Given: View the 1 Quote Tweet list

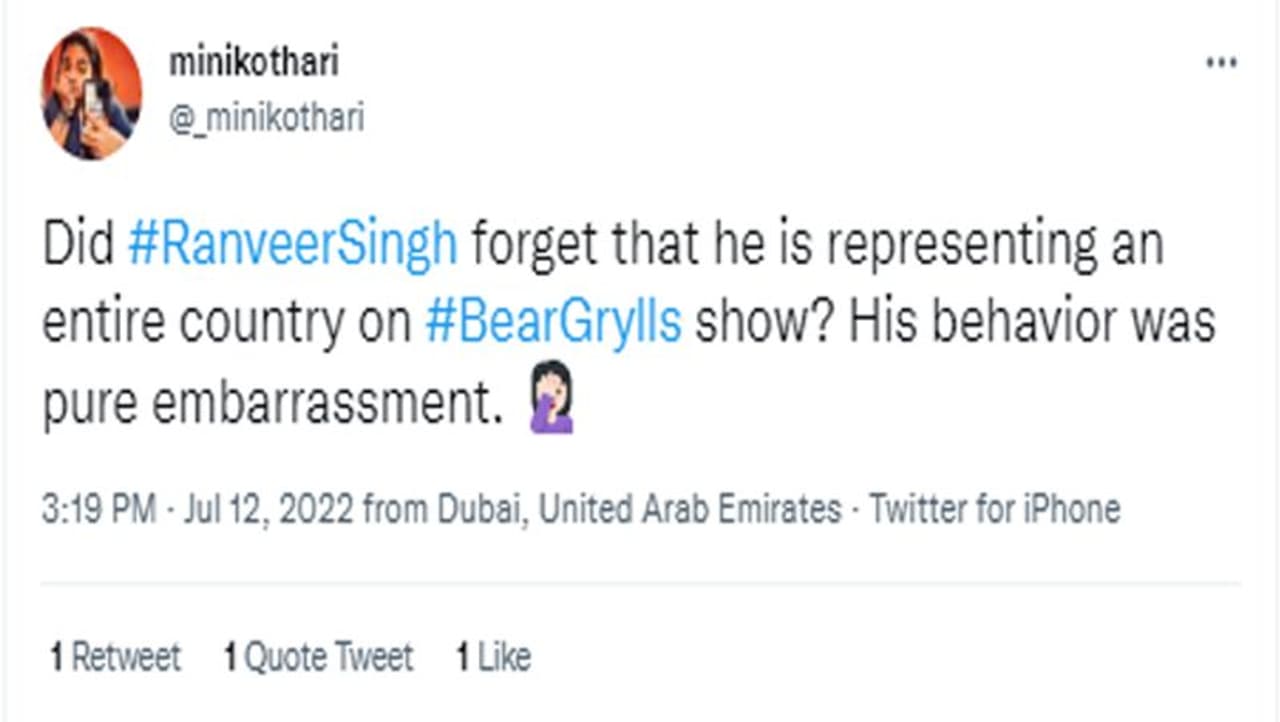Looking at the screenshot, I should tap(319, 657).
